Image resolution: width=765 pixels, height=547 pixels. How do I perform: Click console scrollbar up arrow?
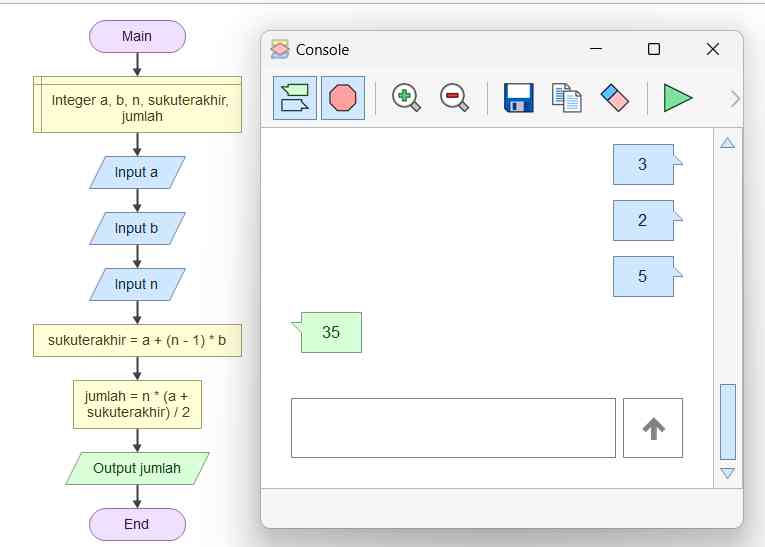coord(727,142)
